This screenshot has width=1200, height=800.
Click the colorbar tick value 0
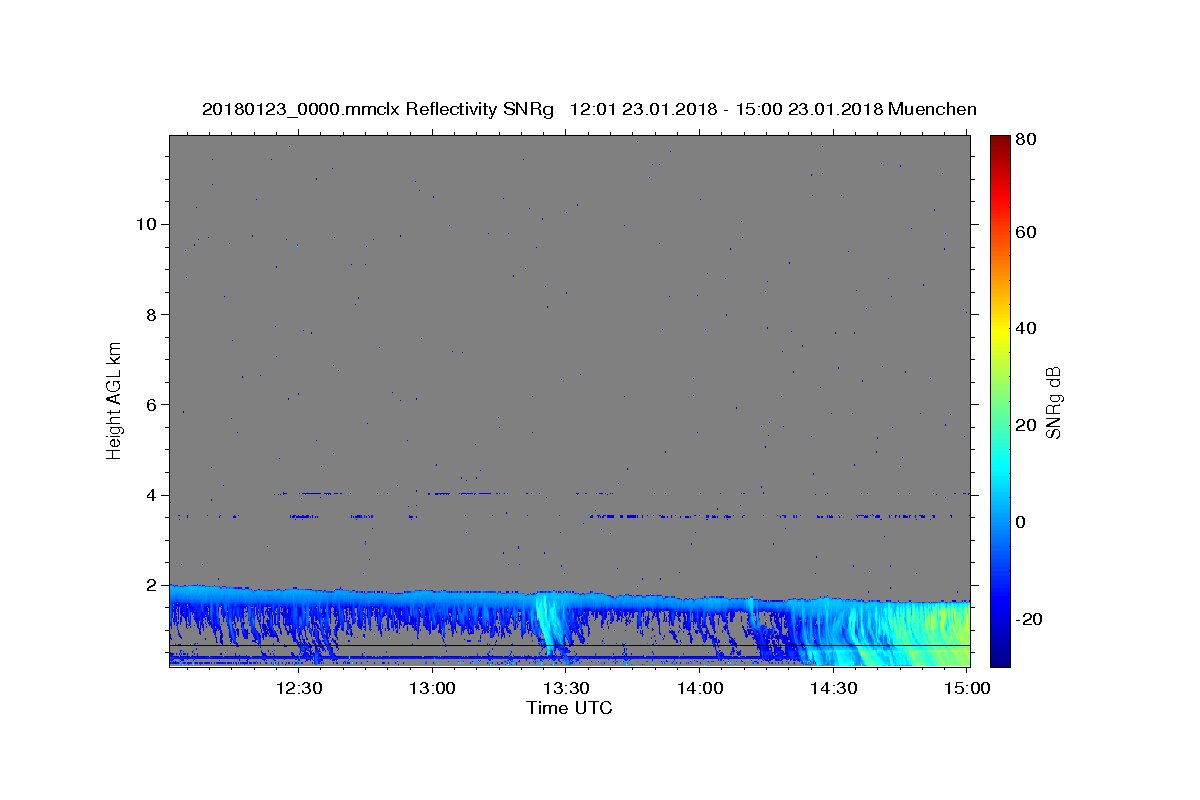coord(1021,522)
